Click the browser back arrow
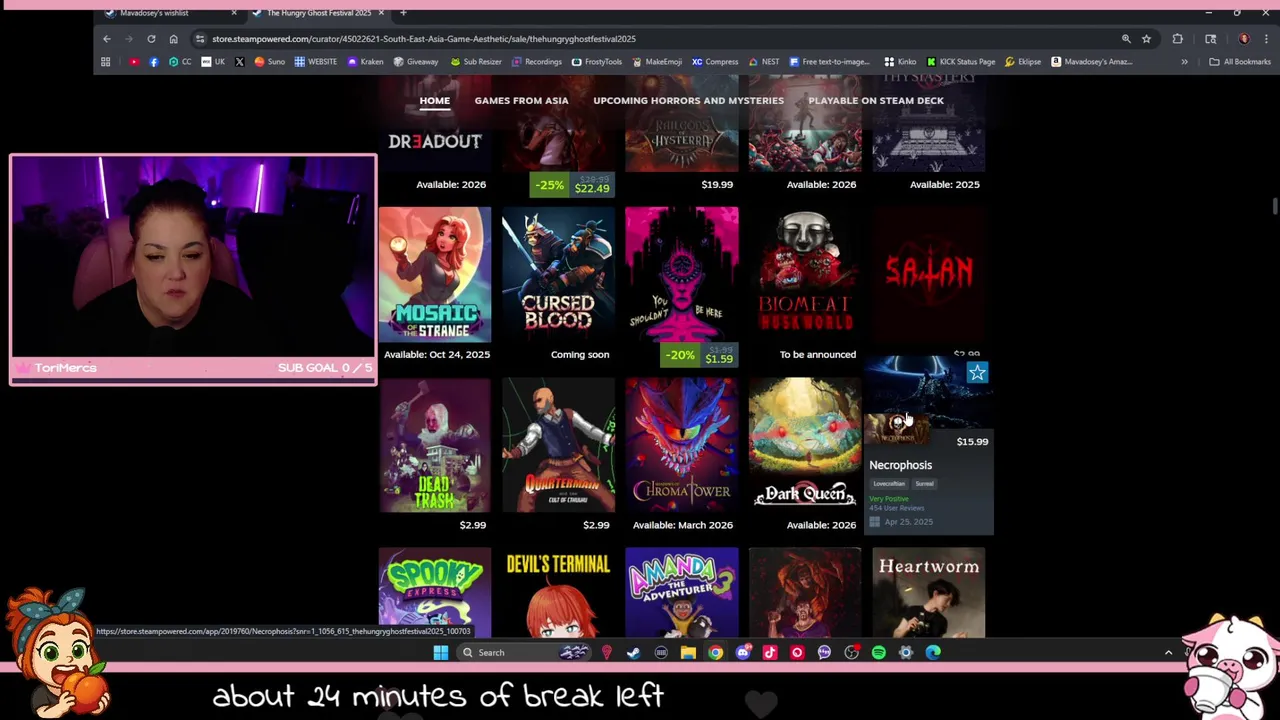Image resolution: width=1280 pixels, height=720 pixels. [x=107, y=39]
